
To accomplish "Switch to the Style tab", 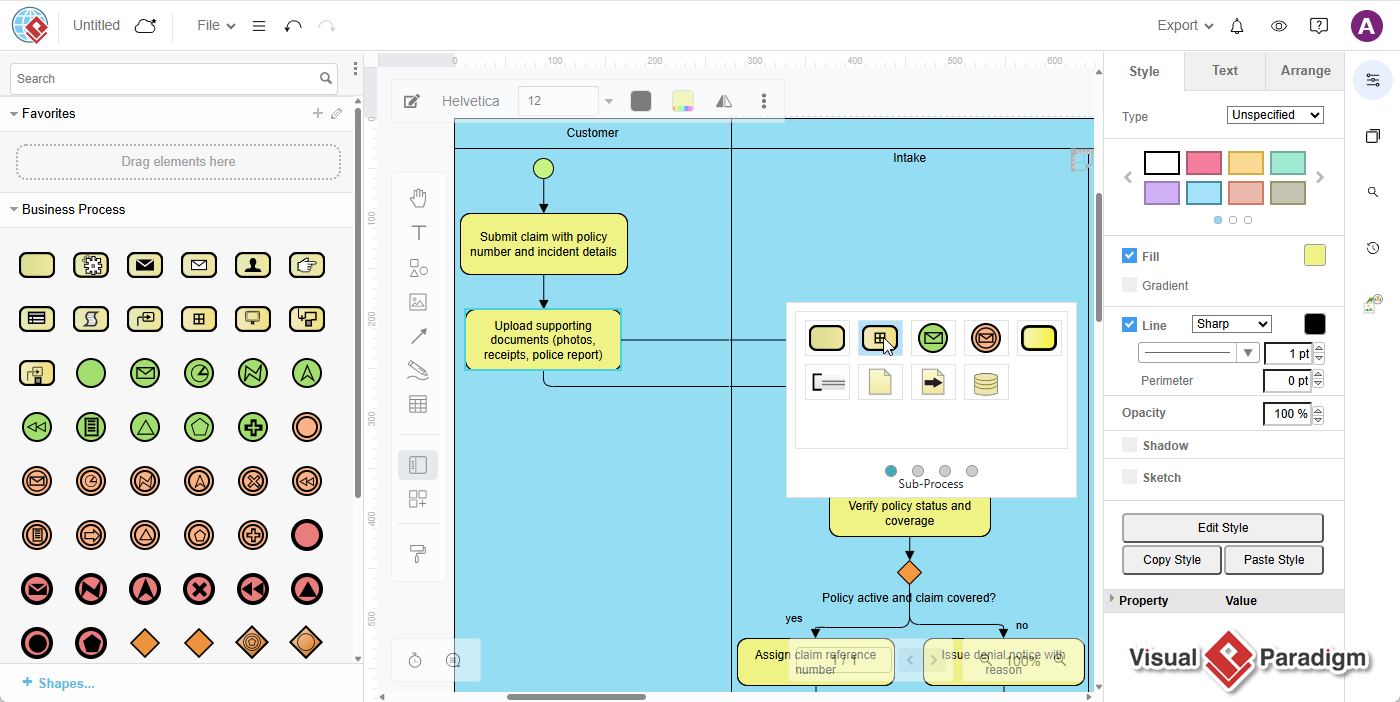I will pos(1144,71).
